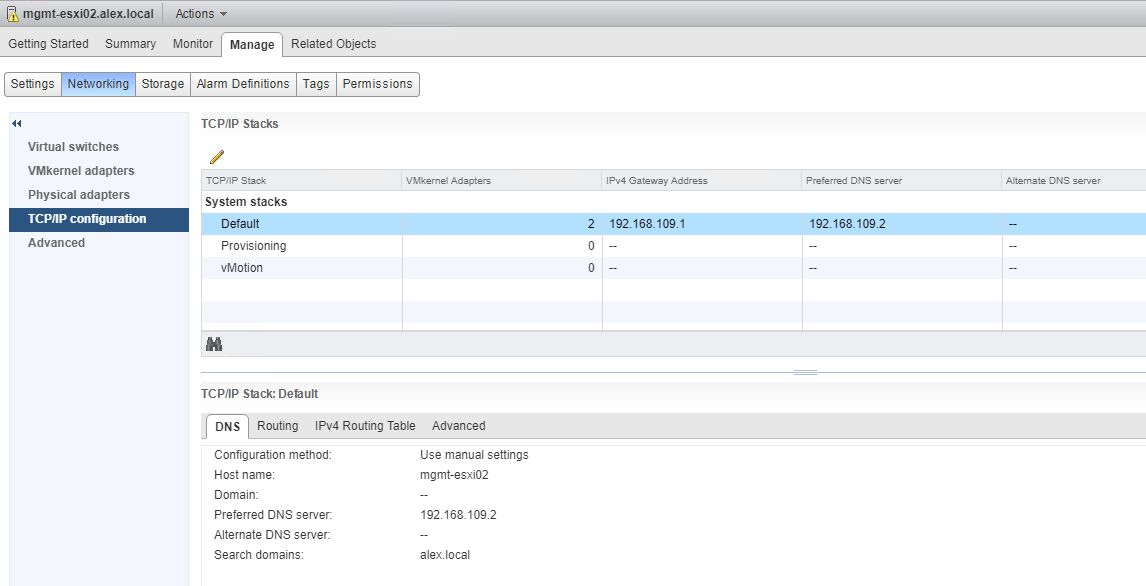Open the Actions dropdown menu
The image size is (1146, 586).
pyautogui.click(x=201, y=14)
